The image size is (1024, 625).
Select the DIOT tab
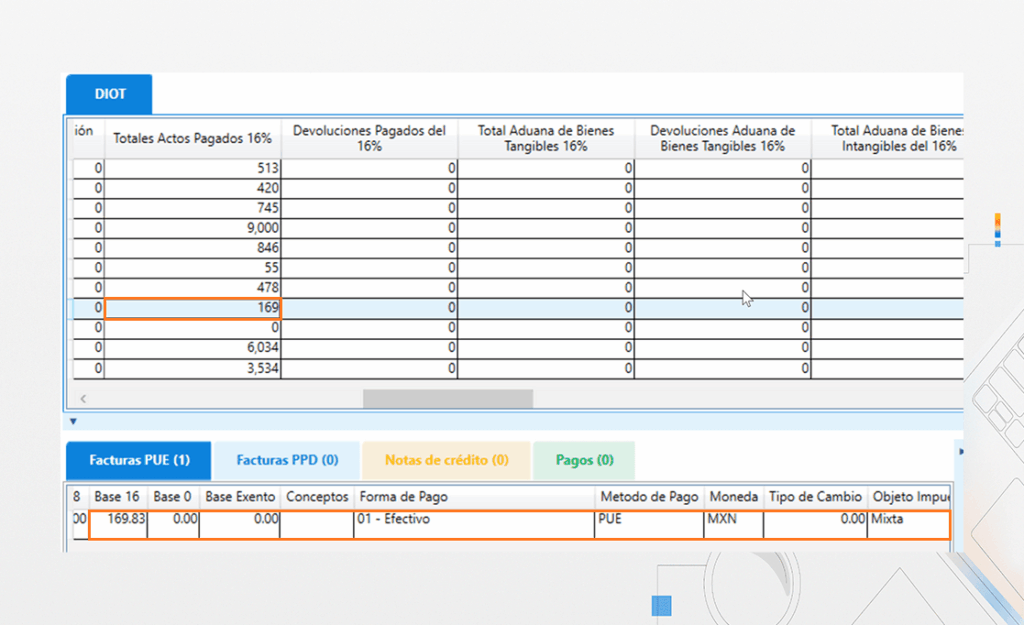(x=109, y=94)
